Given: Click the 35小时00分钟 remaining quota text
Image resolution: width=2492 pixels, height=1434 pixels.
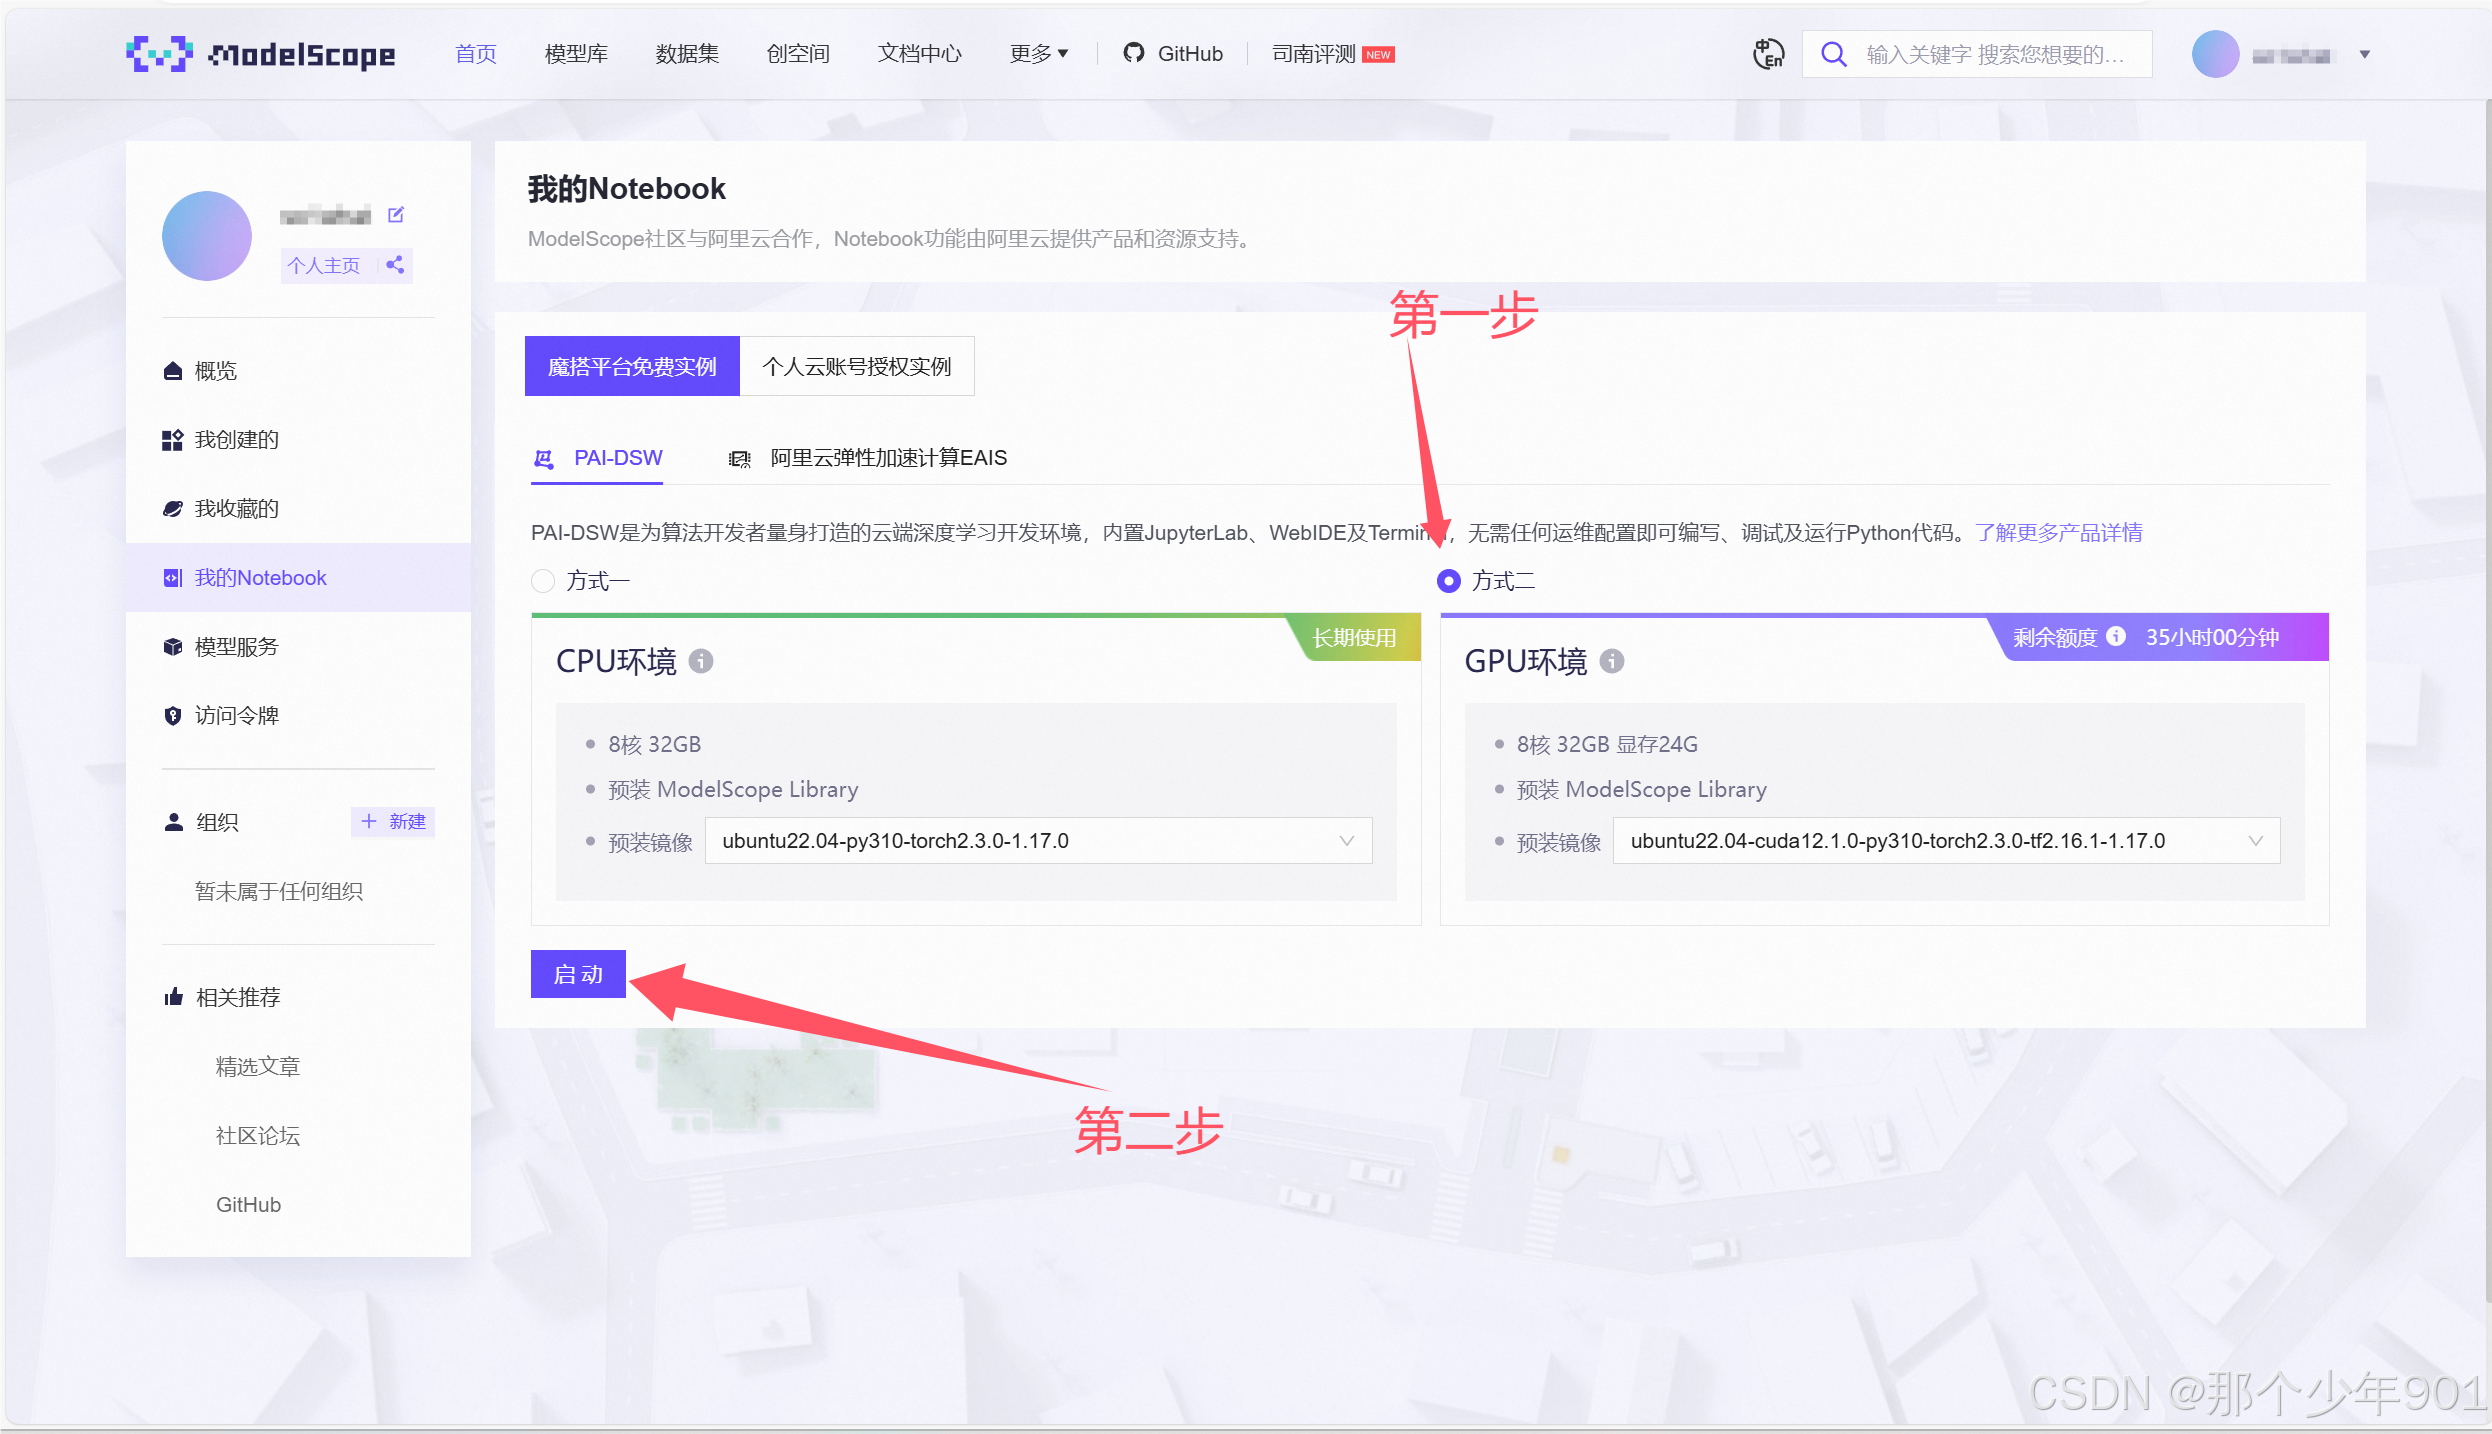Looking at the screenshot, I should [x=2212, y=638].
